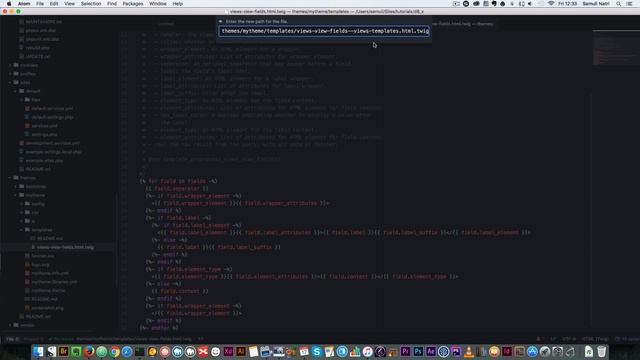Open the Packages menu
This screenshot has height=360, width=640.
click(133, 4)
